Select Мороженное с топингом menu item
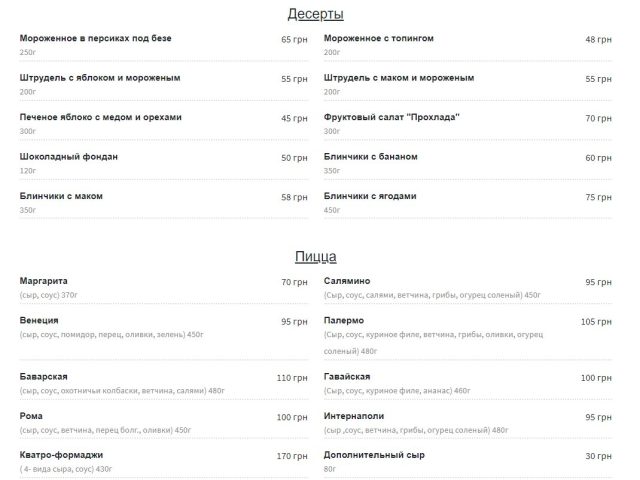 [x=379, y=38]
